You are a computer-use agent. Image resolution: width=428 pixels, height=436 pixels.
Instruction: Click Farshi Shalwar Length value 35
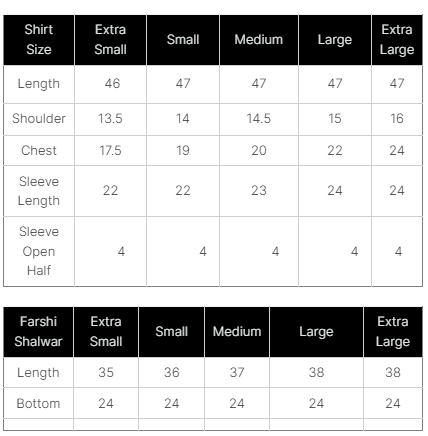tap(106, 373)
